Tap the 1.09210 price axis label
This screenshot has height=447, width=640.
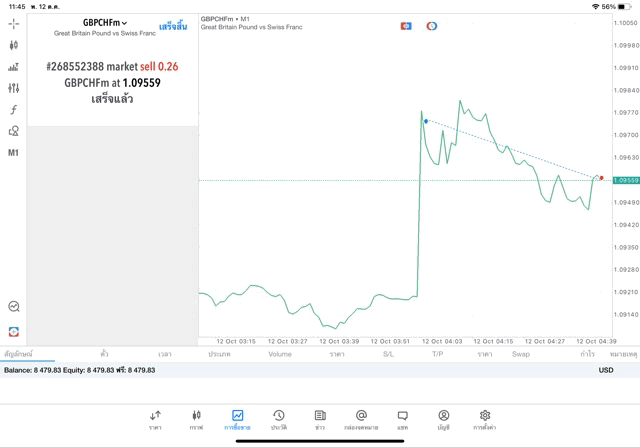(626, 292)
